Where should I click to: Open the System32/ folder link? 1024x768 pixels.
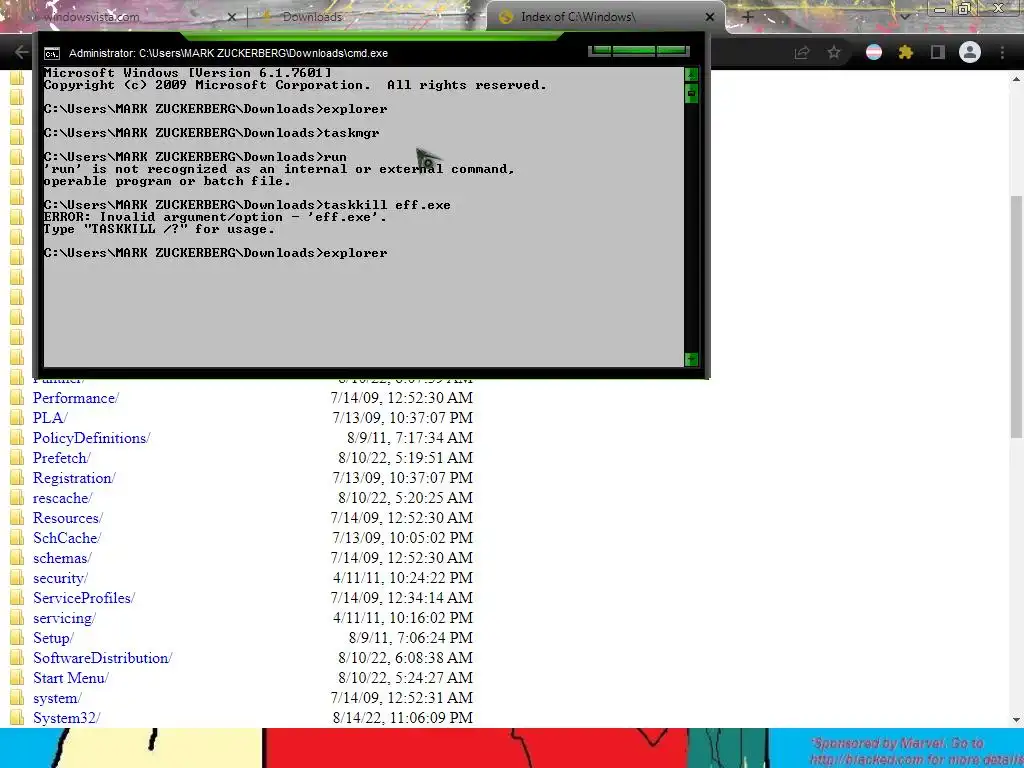click(66, 718)
